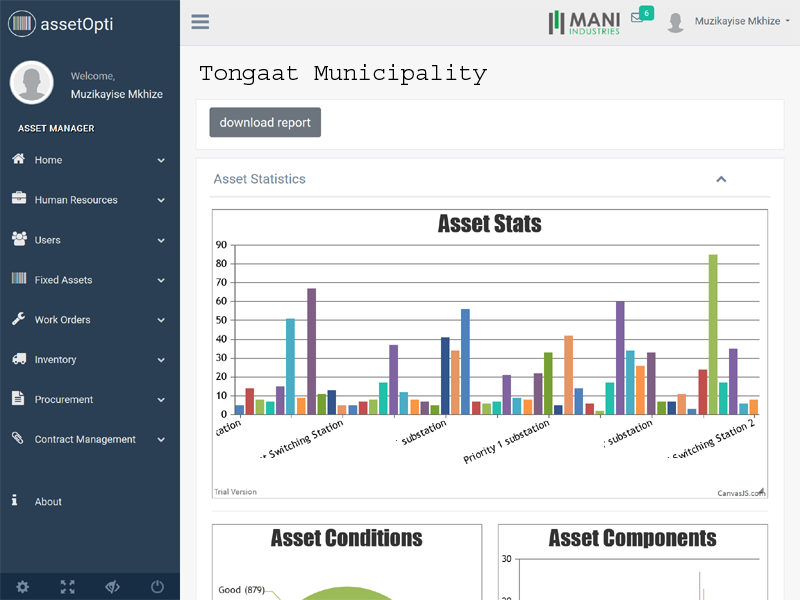Click the info icon beside About
Screen dimensions: 800x600
click(15, 501)
